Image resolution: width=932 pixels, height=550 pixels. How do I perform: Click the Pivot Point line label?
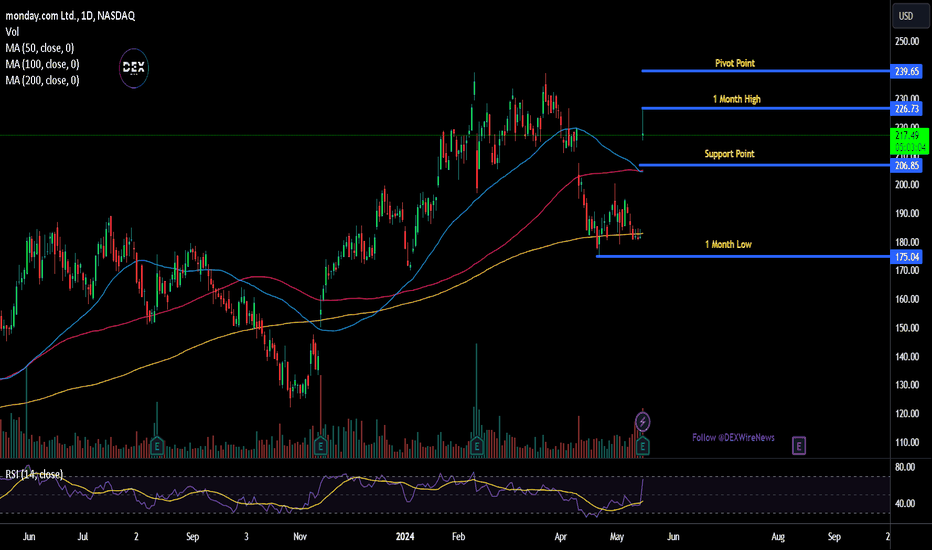click(735, 63)
